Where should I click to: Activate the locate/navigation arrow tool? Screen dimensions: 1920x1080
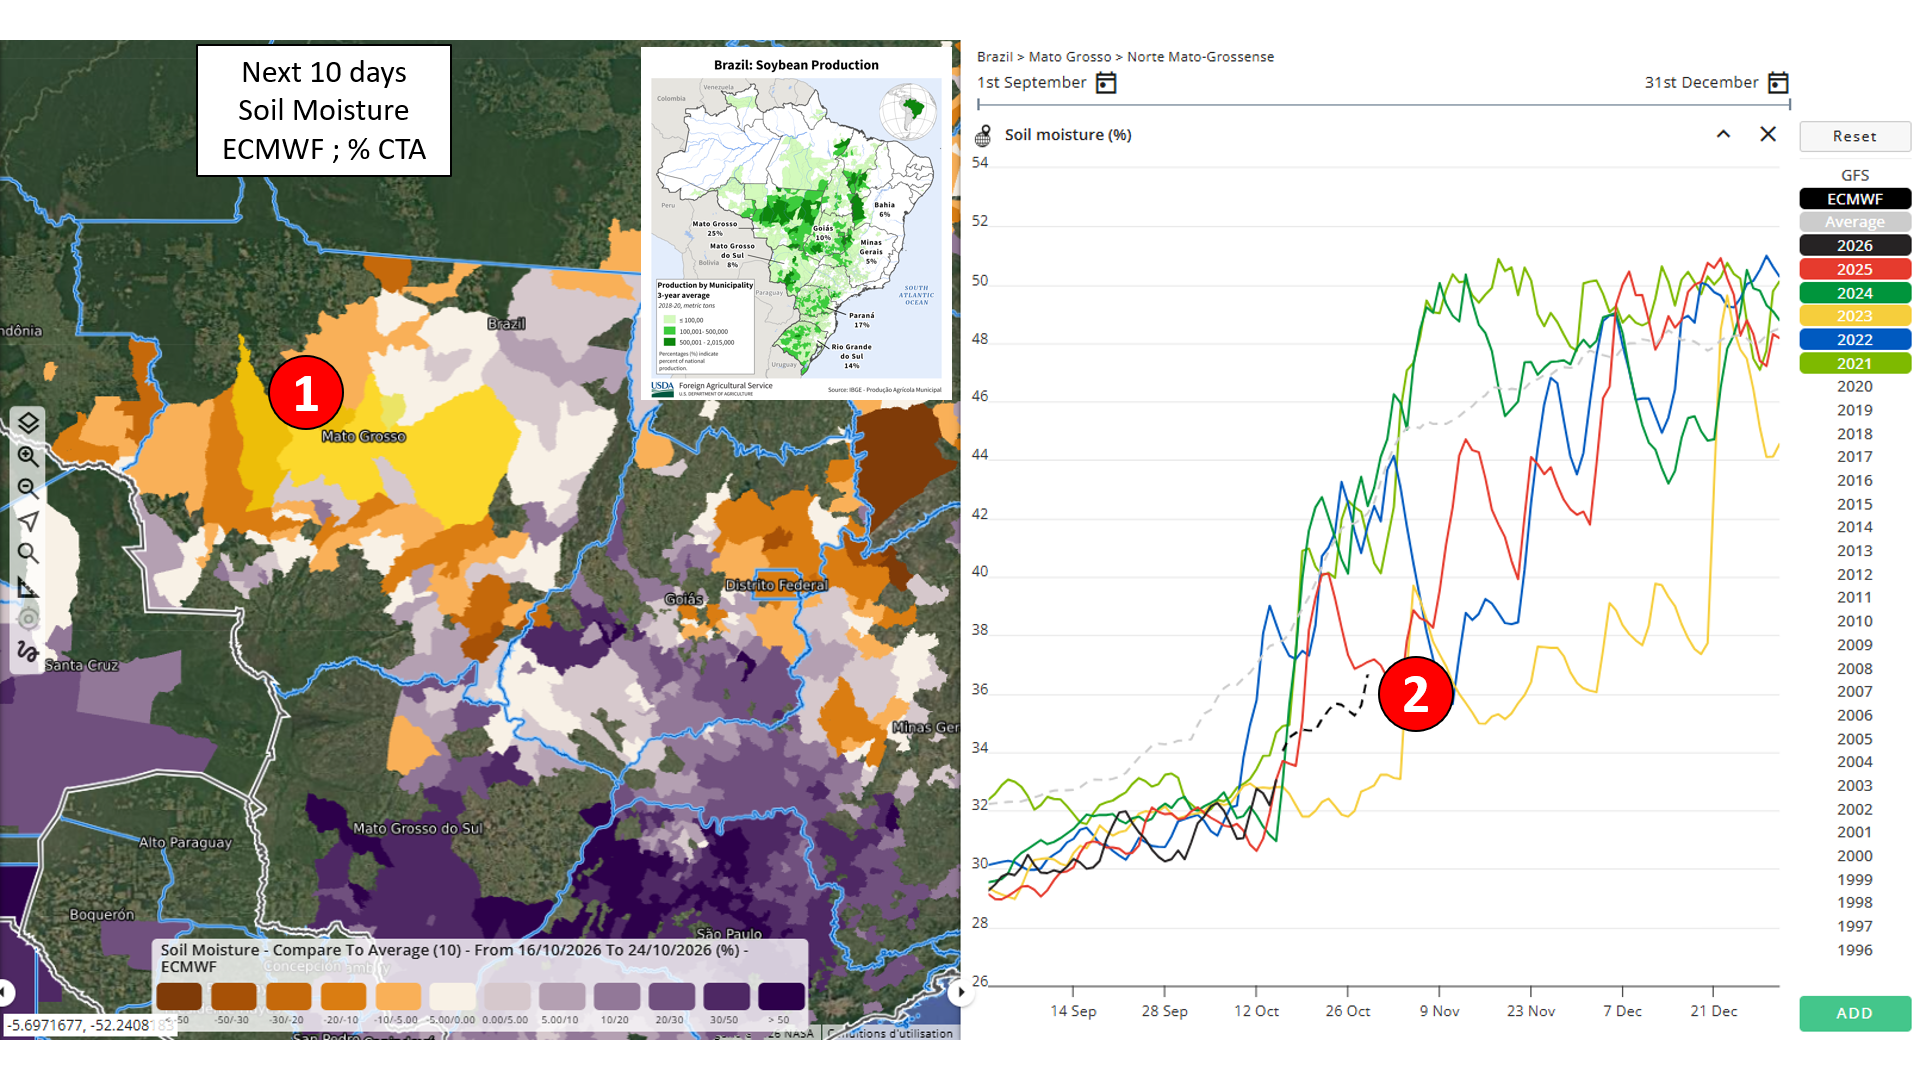tap(28, 521)
